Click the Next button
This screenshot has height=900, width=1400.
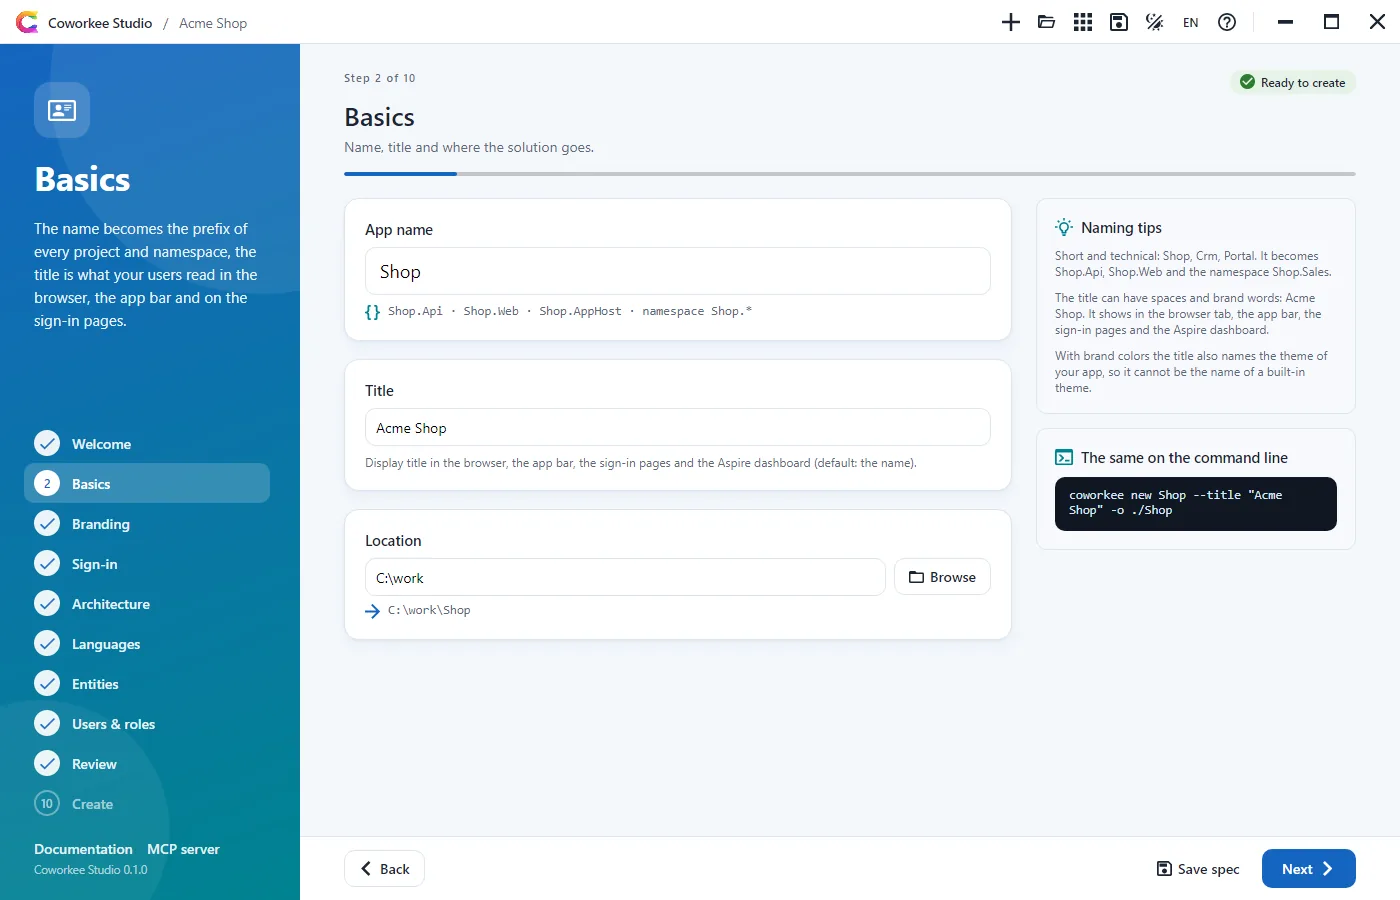tap(1308, 868)
